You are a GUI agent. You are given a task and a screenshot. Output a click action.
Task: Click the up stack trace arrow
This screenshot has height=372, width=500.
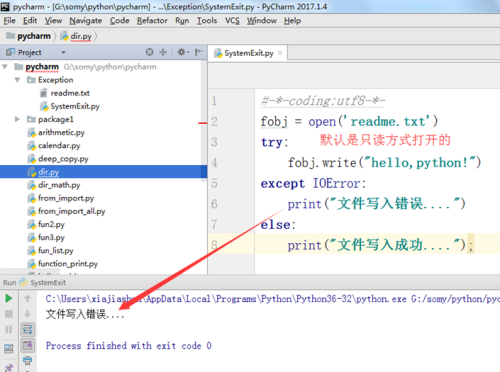coord(27,298)
